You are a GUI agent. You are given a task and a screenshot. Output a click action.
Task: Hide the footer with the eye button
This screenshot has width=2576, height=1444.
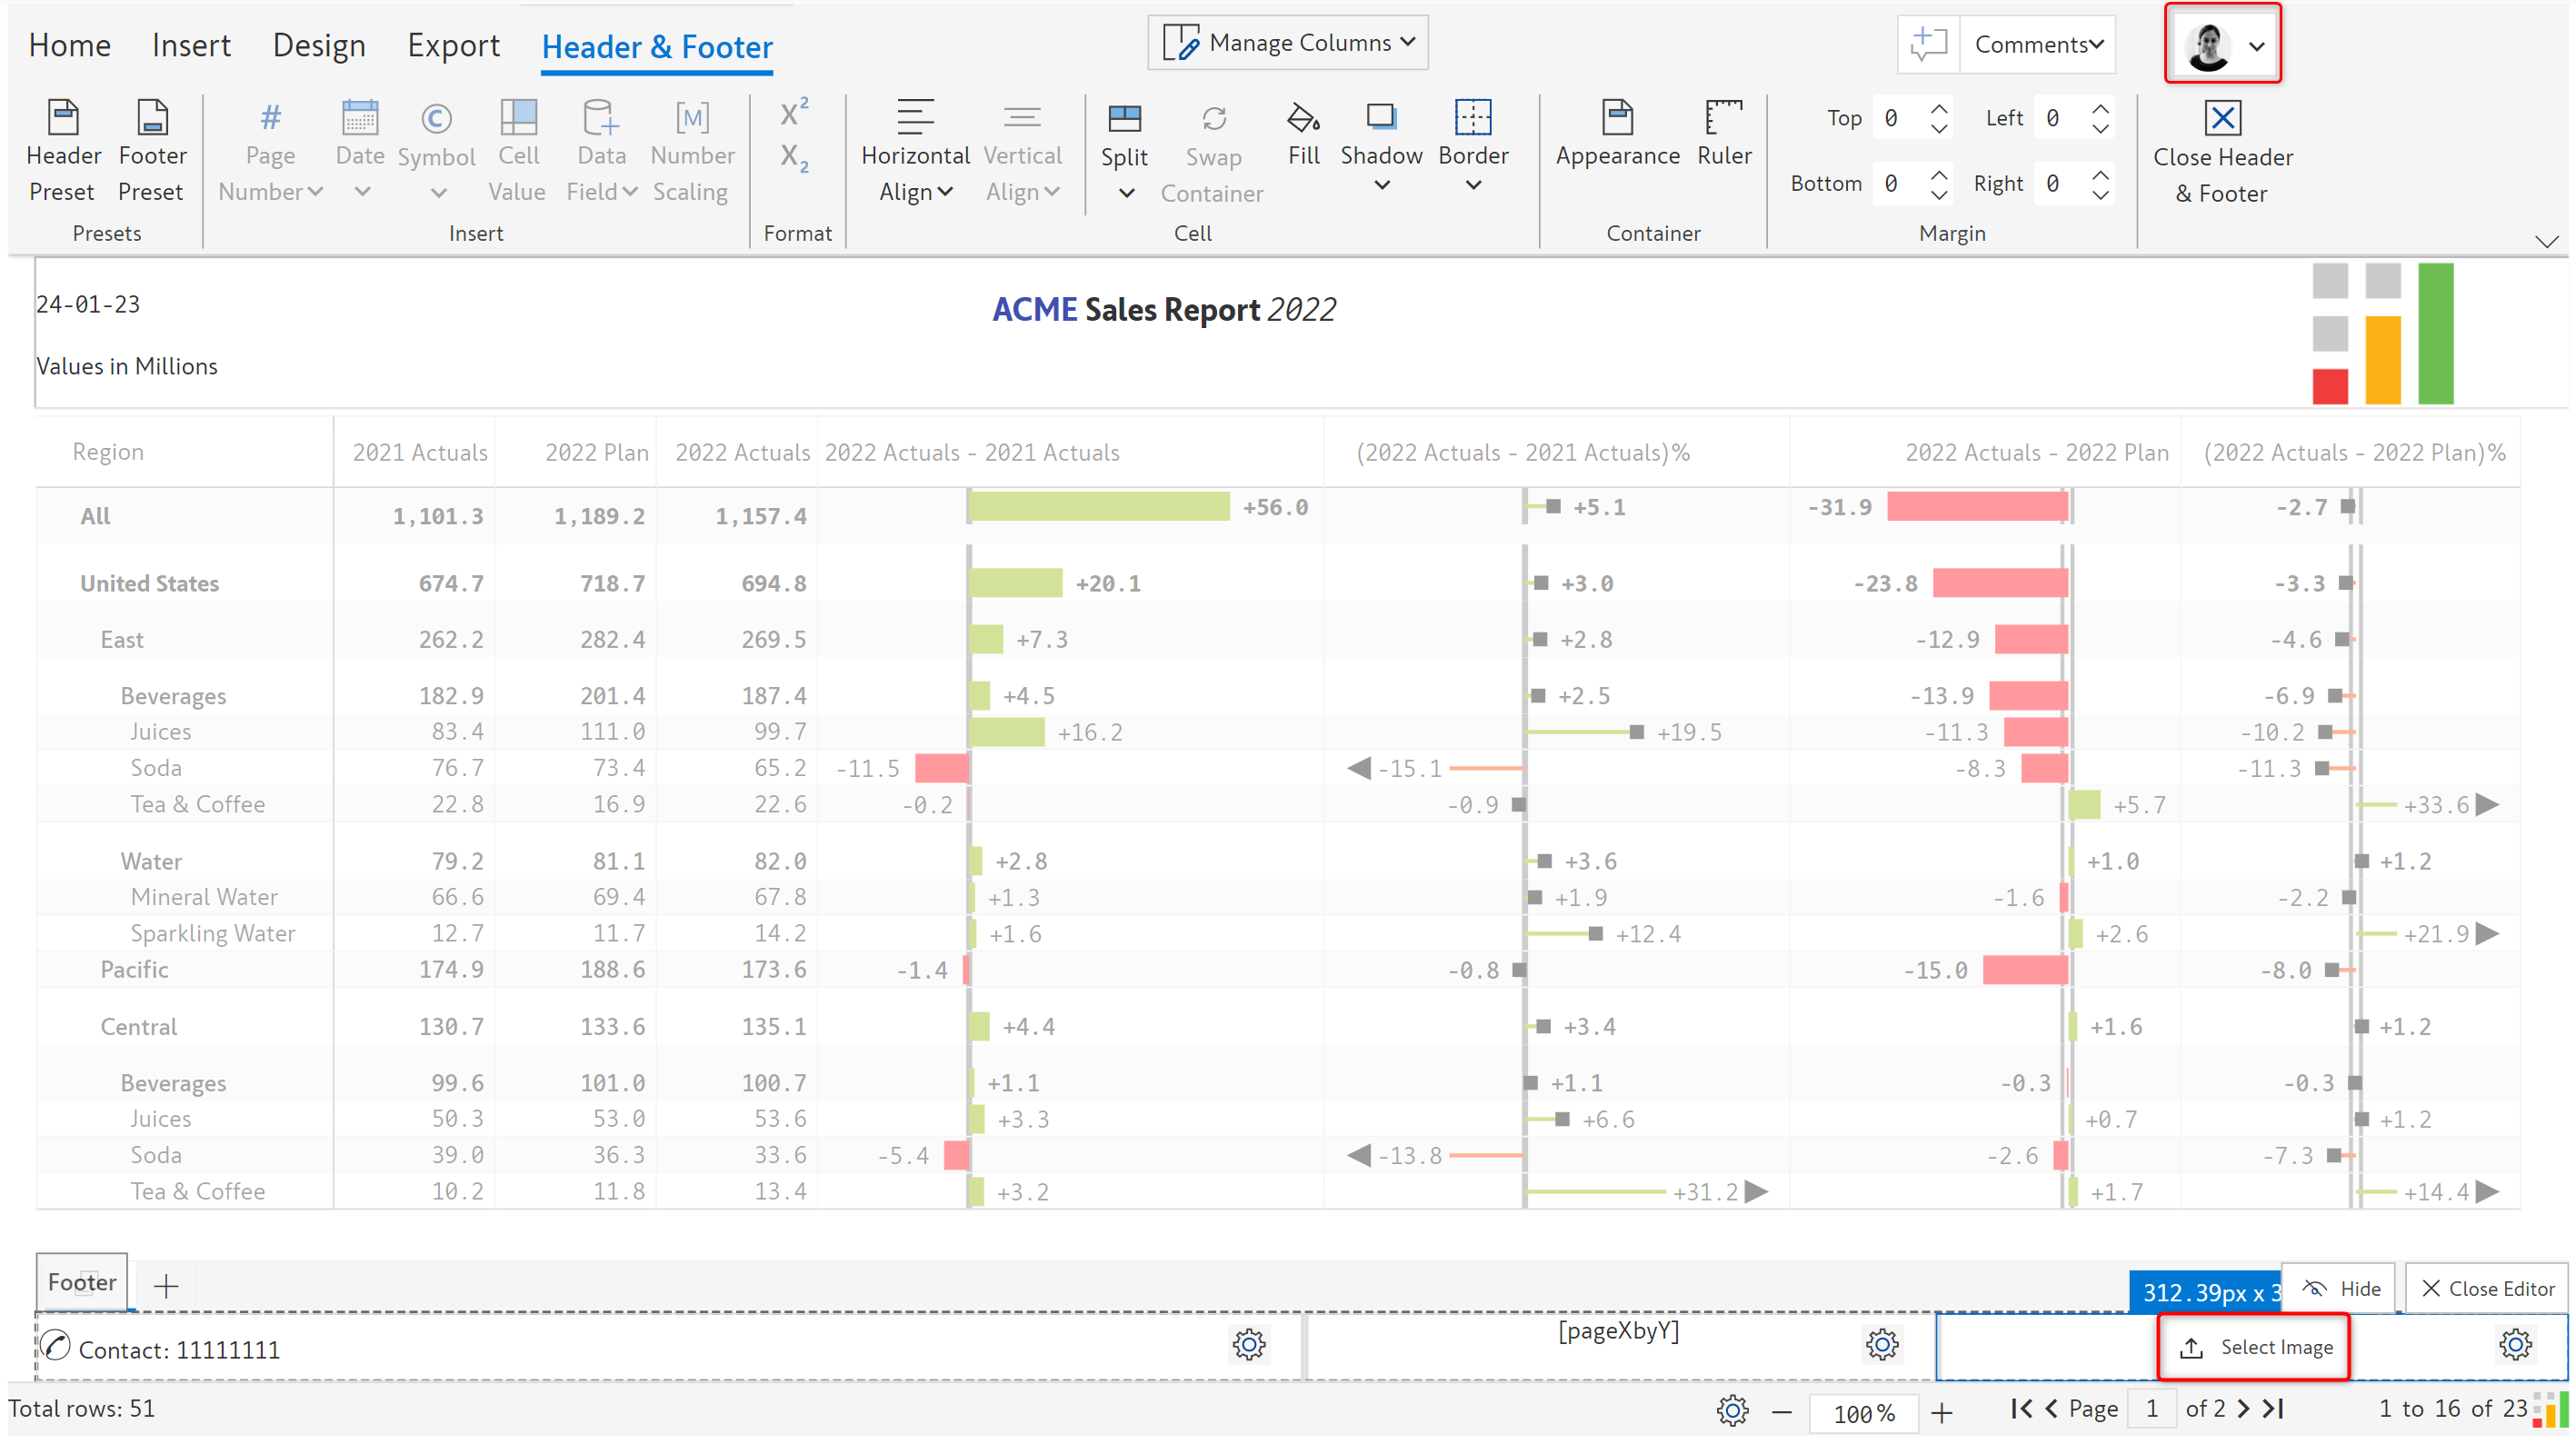point(2339,1288)
